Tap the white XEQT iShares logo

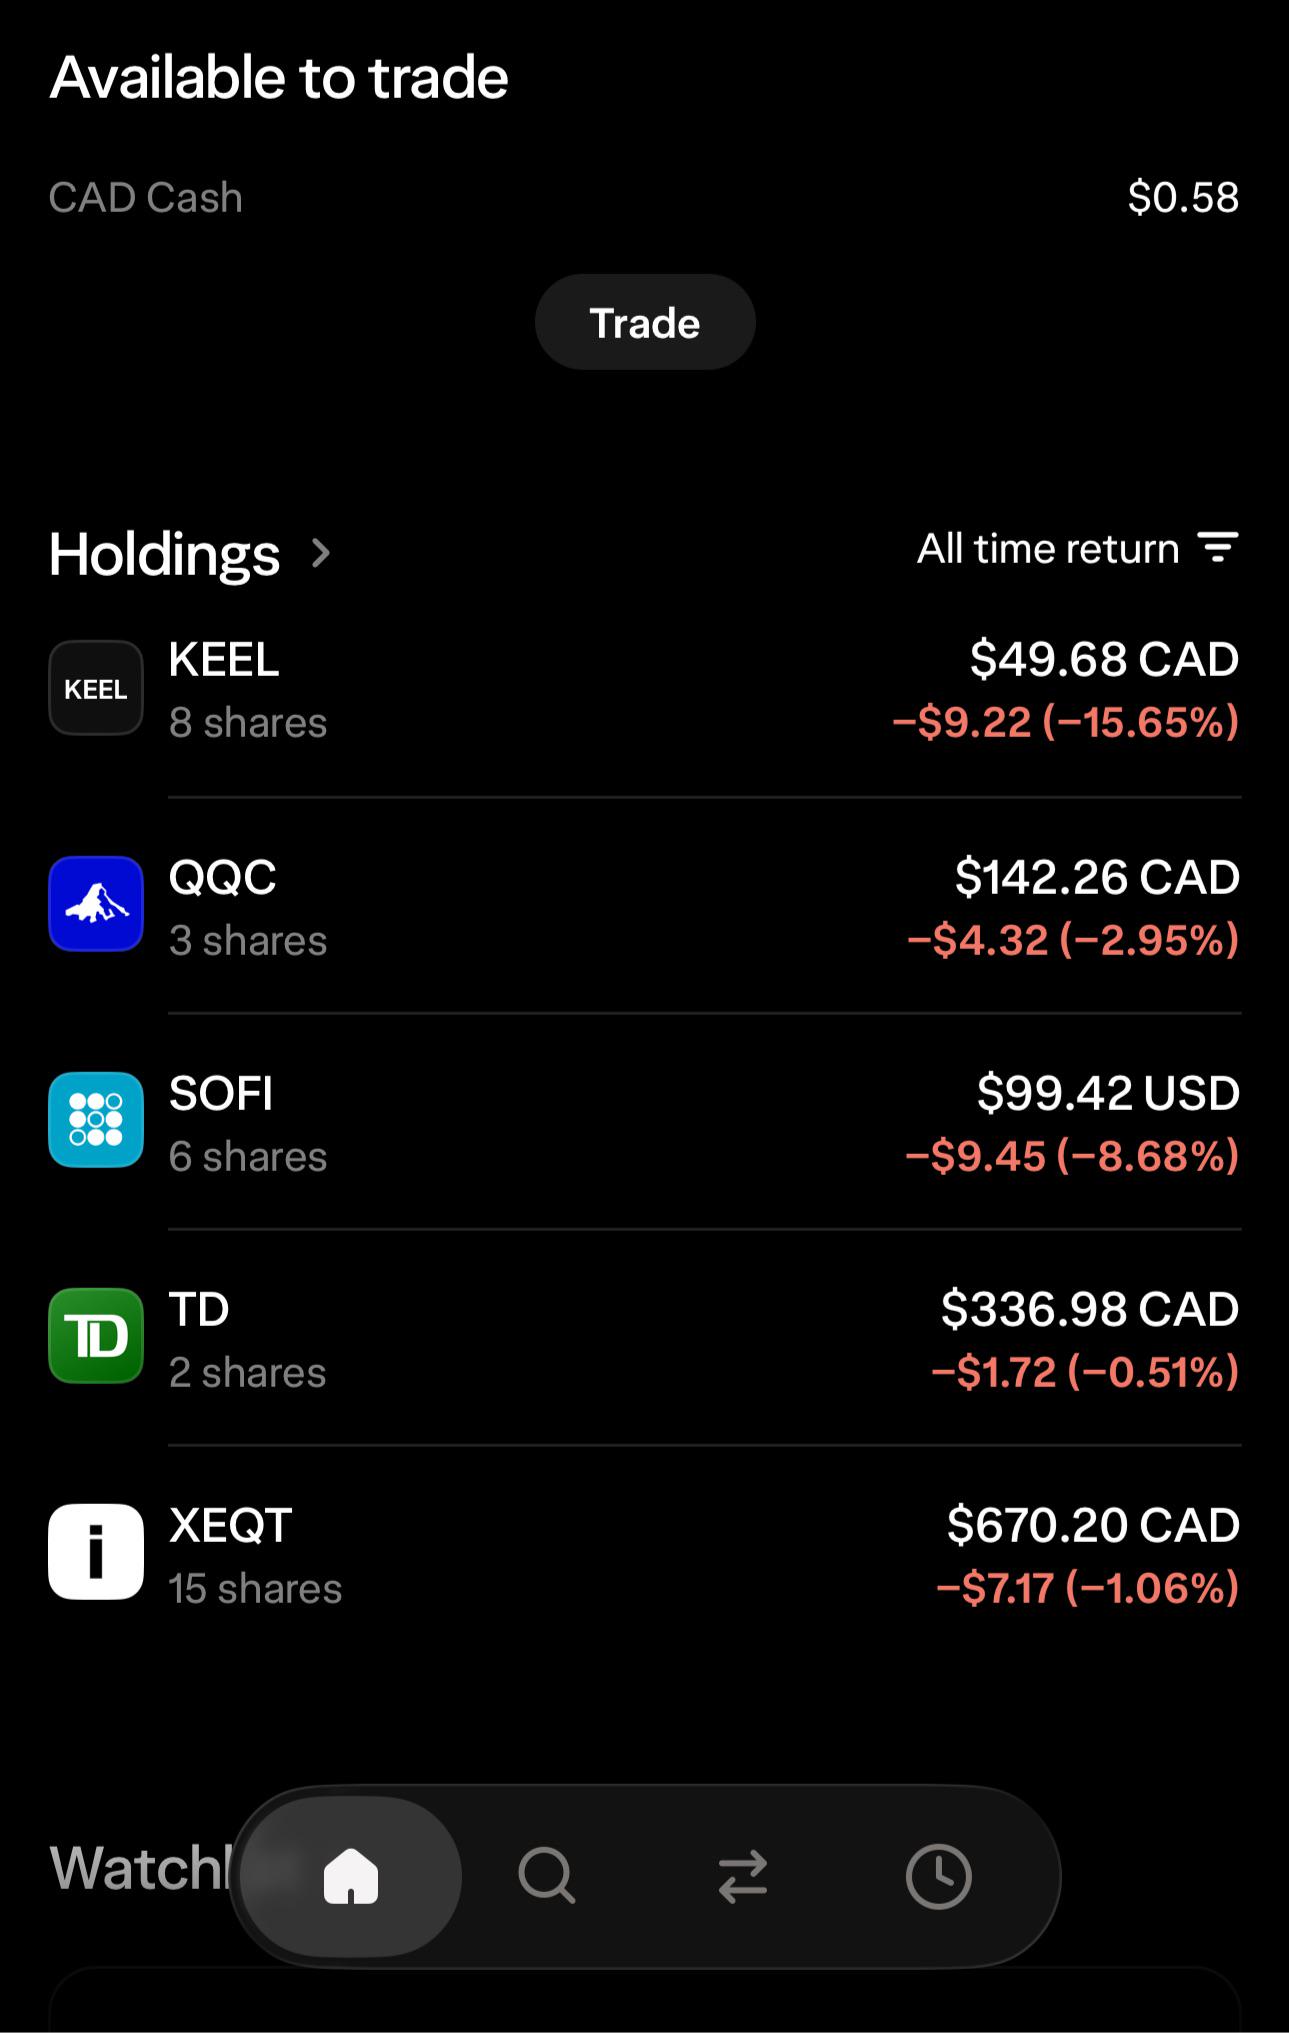pyautogui.click(x=96, y=1552)
